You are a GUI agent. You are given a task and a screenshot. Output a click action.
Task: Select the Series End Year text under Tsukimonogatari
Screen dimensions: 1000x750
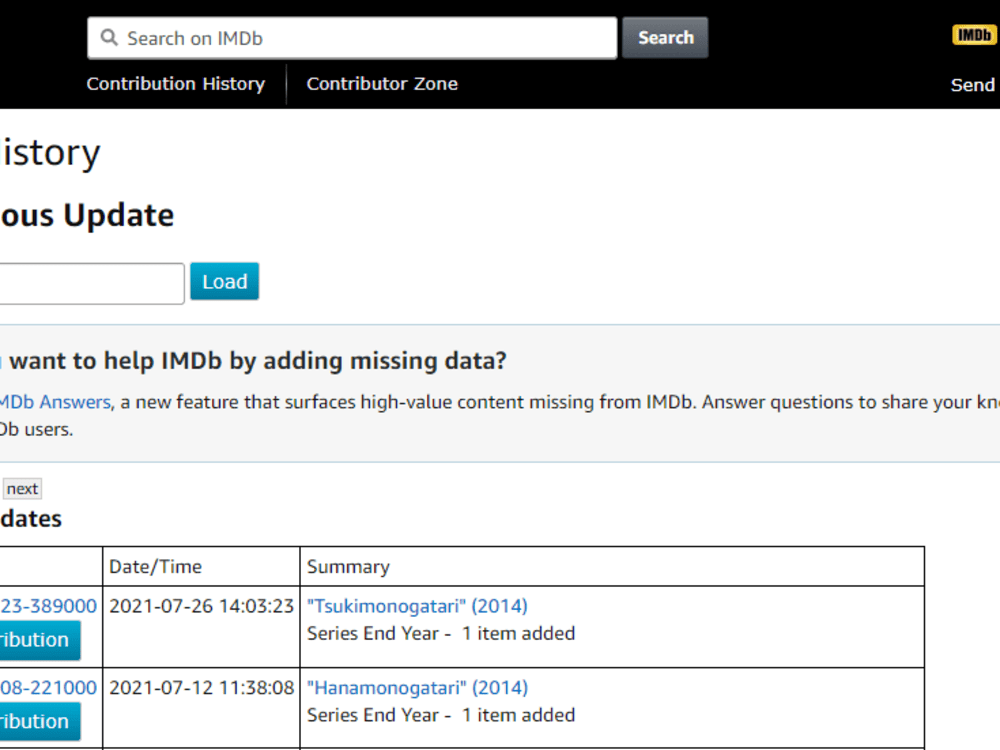pyautogui.click(x=441, y=633)
